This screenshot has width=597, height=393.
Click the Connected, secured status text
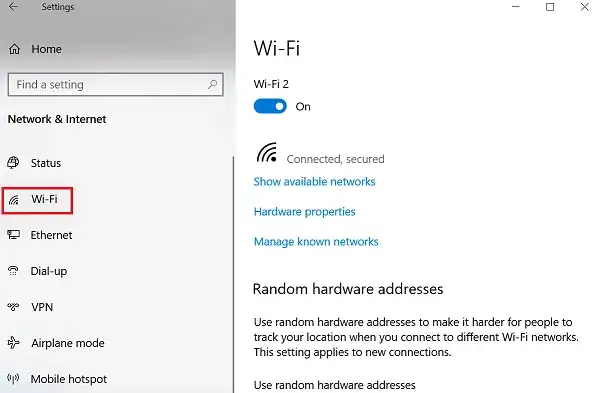[335, 159]
